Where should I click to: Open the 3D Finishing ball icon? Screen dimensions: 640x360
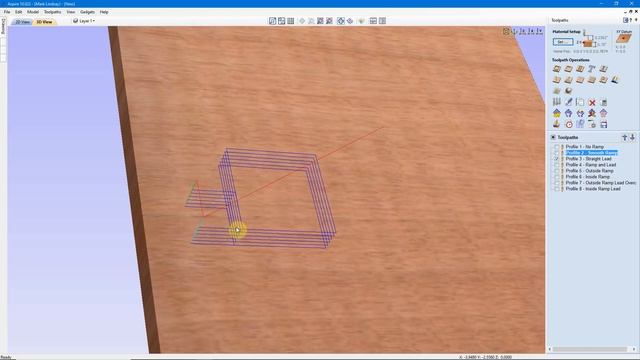point(569,91)
